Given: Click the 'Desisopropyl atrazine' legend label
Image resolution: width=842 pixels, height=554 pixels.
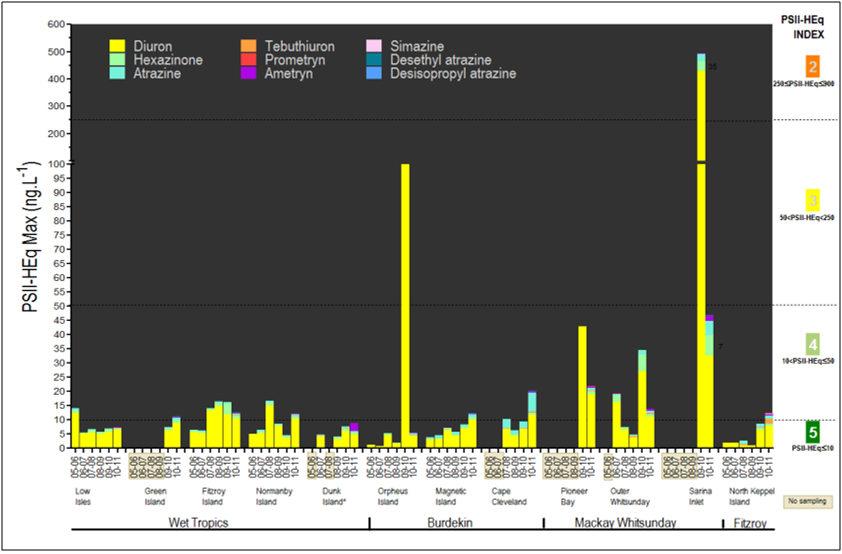Looking at the screenshot, I should (453, 74).
